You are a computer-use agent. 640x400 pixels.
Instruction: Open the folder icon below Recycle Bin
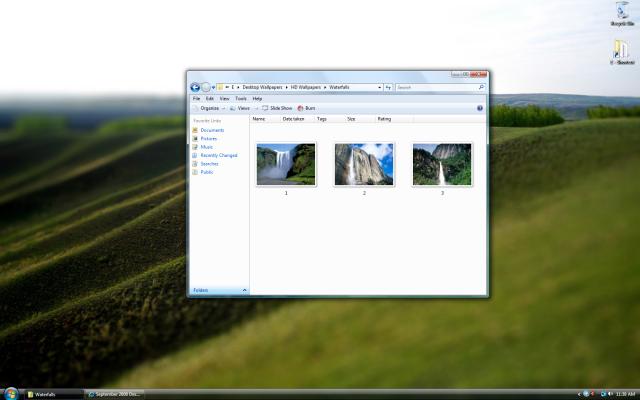pyautogui.click(x=622, y=52)
